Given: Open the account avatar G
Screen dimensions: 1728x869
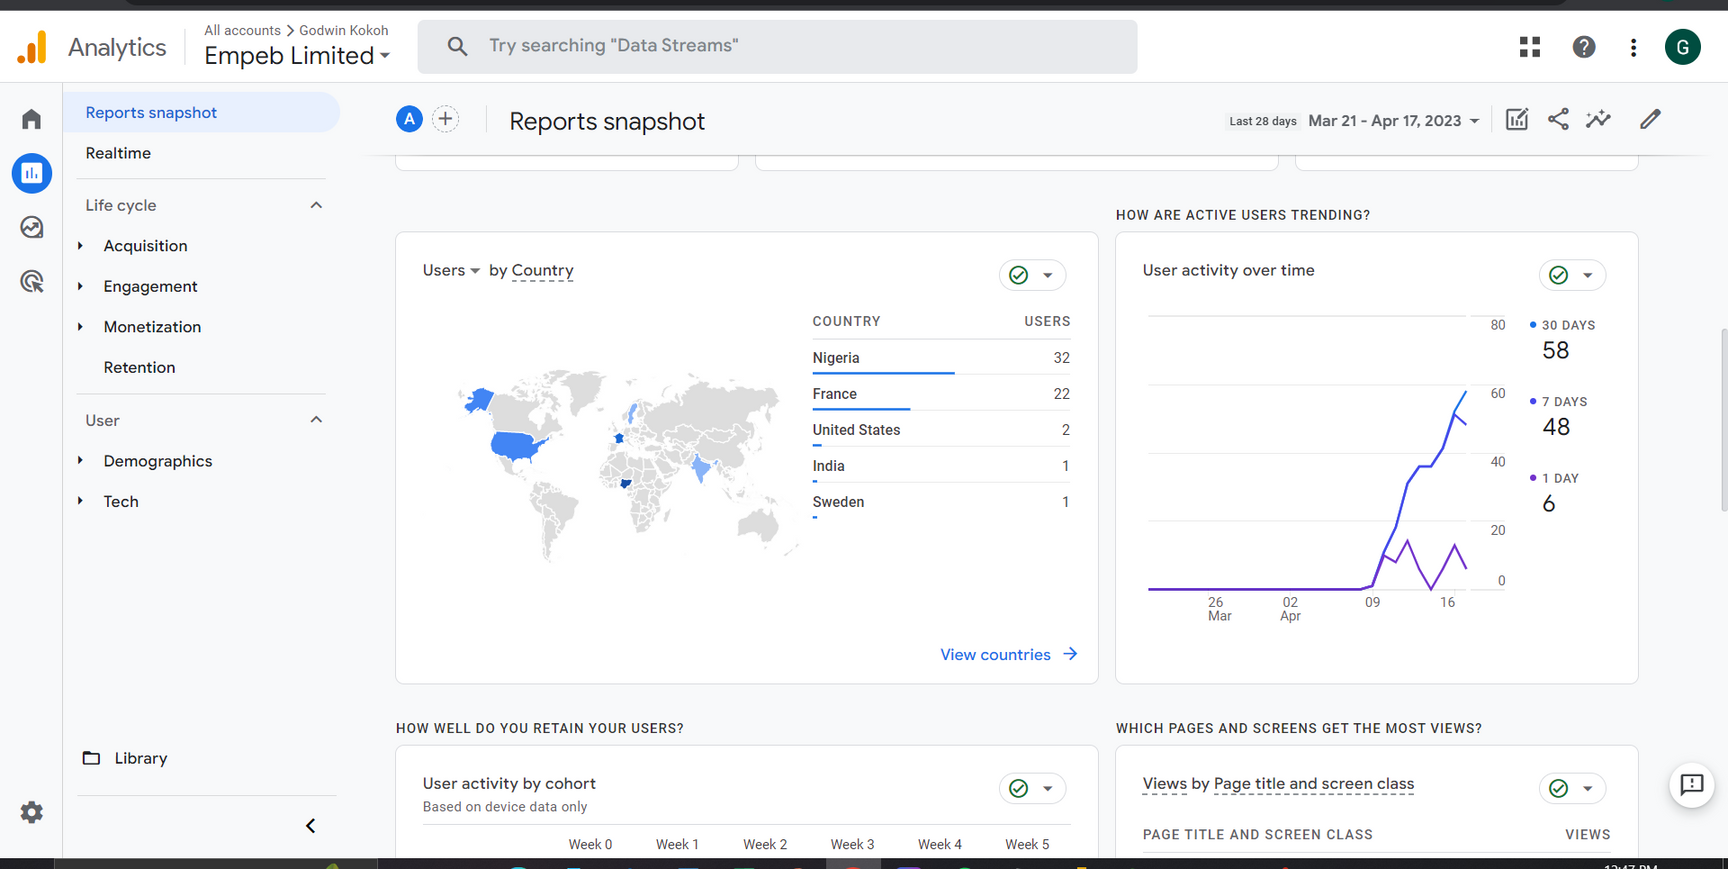Looking at the screenshot, I should (1683, 47).
